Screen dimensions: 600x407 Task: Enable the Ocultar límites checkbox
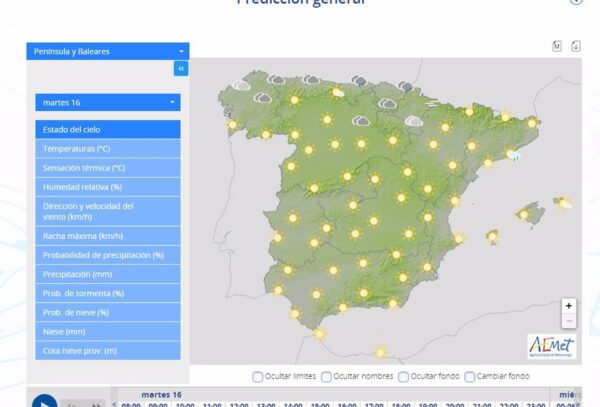tap(258, 377)
